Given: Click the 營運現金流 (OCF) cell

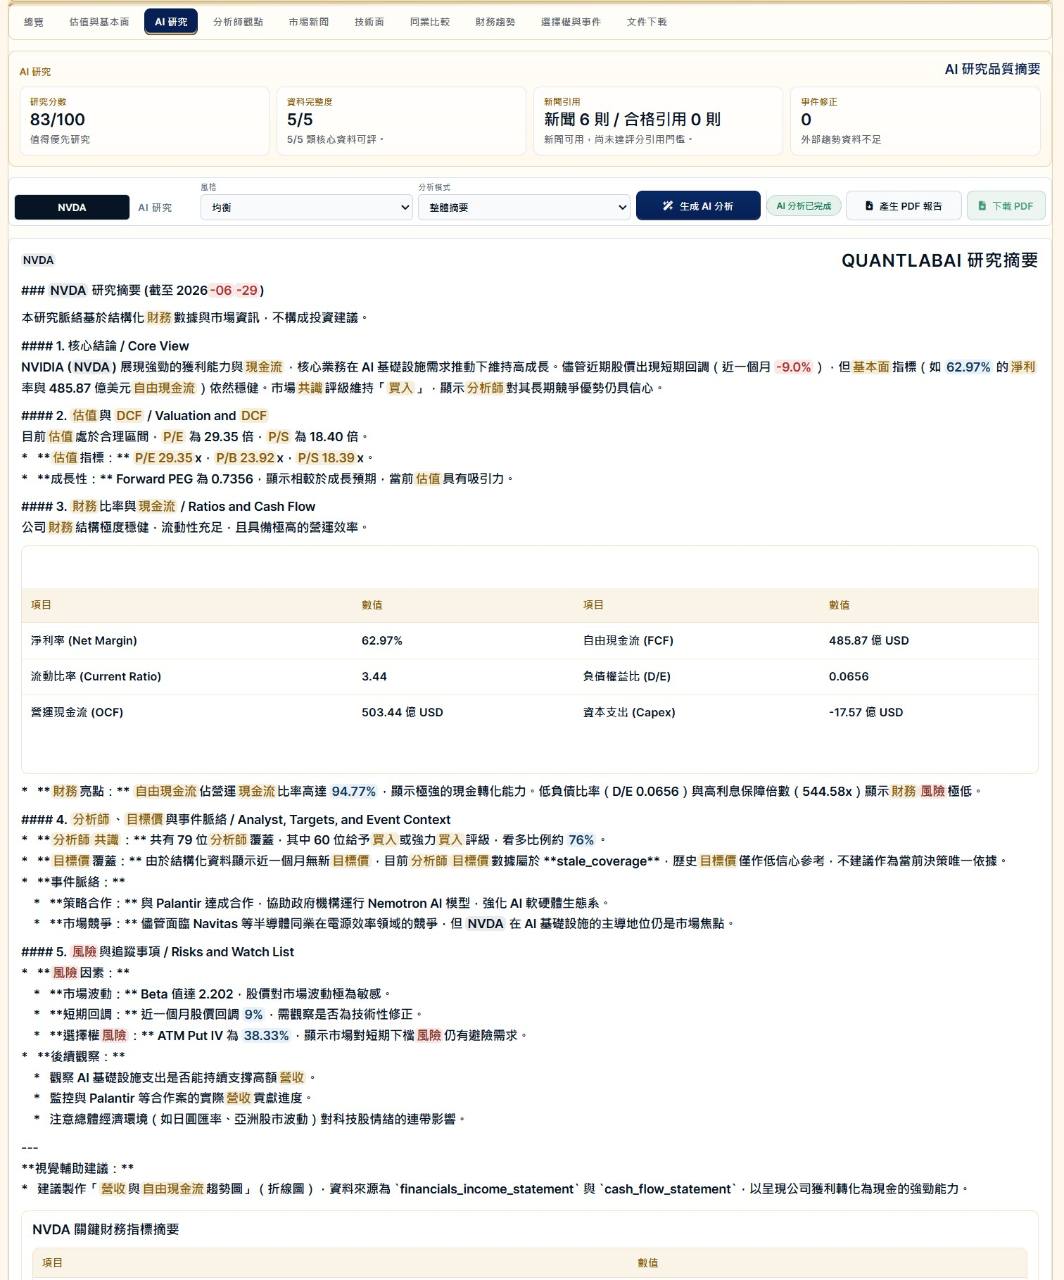Looking at the screenshot, I should click(x=77, y=712).
